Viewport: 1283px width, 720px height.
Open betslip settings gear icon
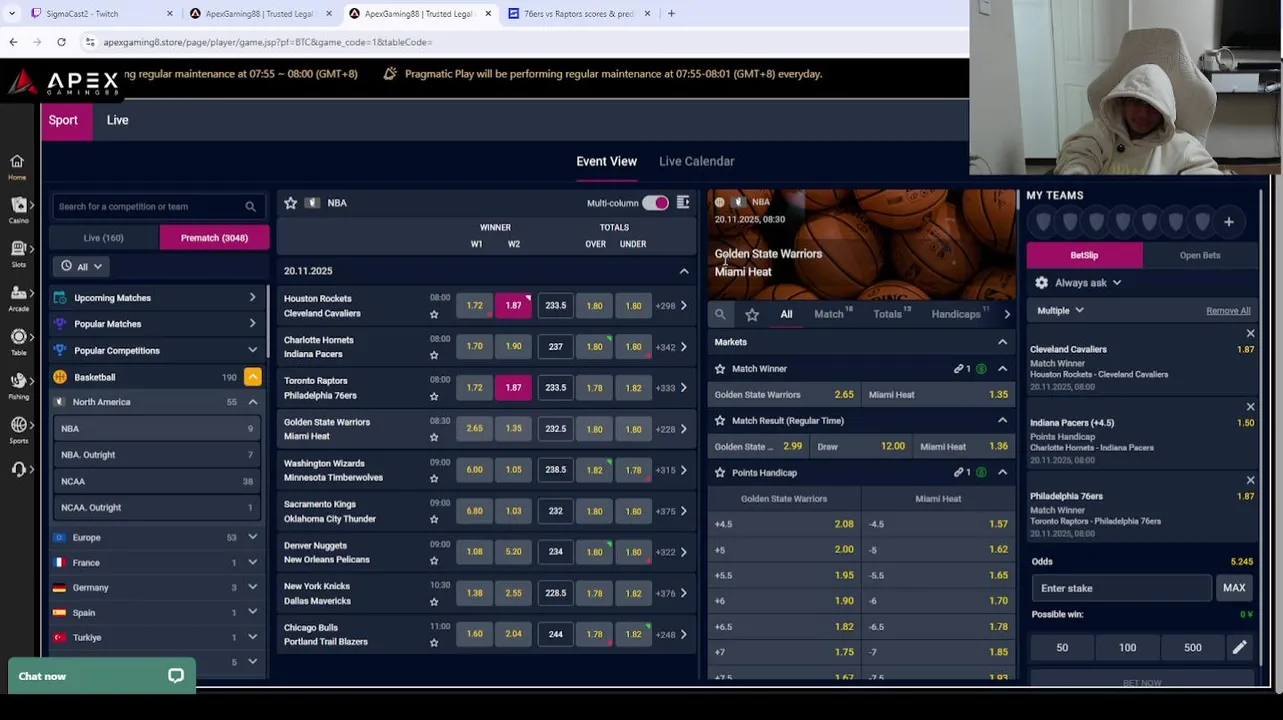point(1042,283)
